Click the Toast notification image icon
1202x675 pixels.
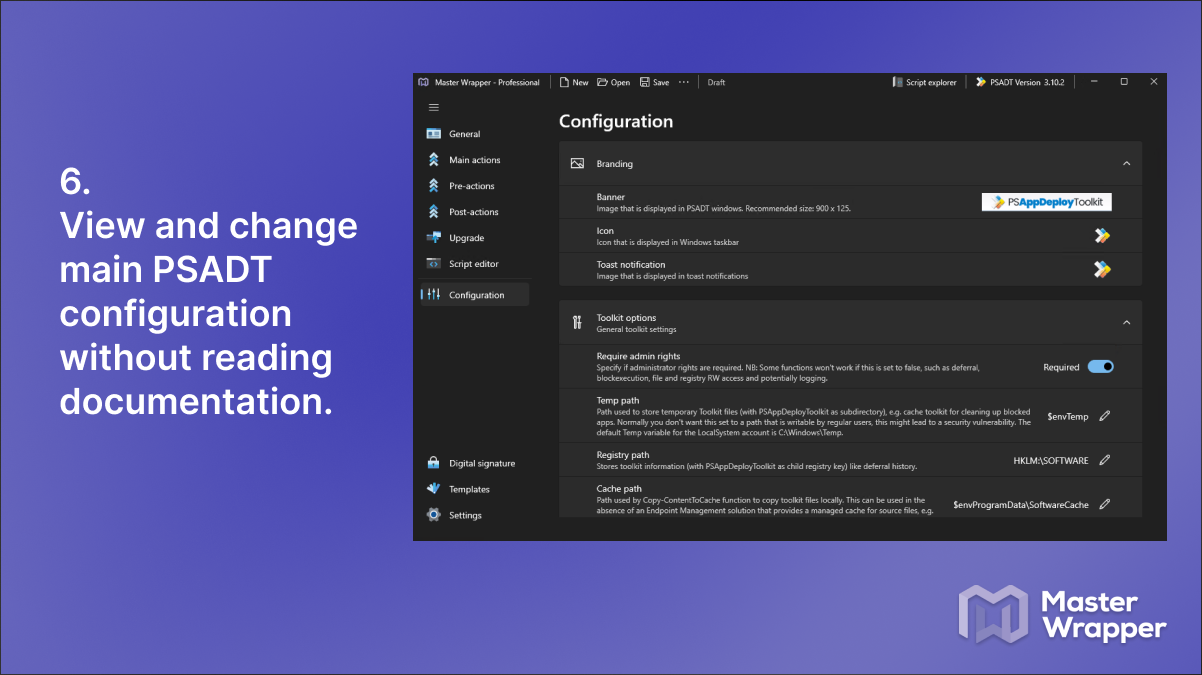(1101, 269)
